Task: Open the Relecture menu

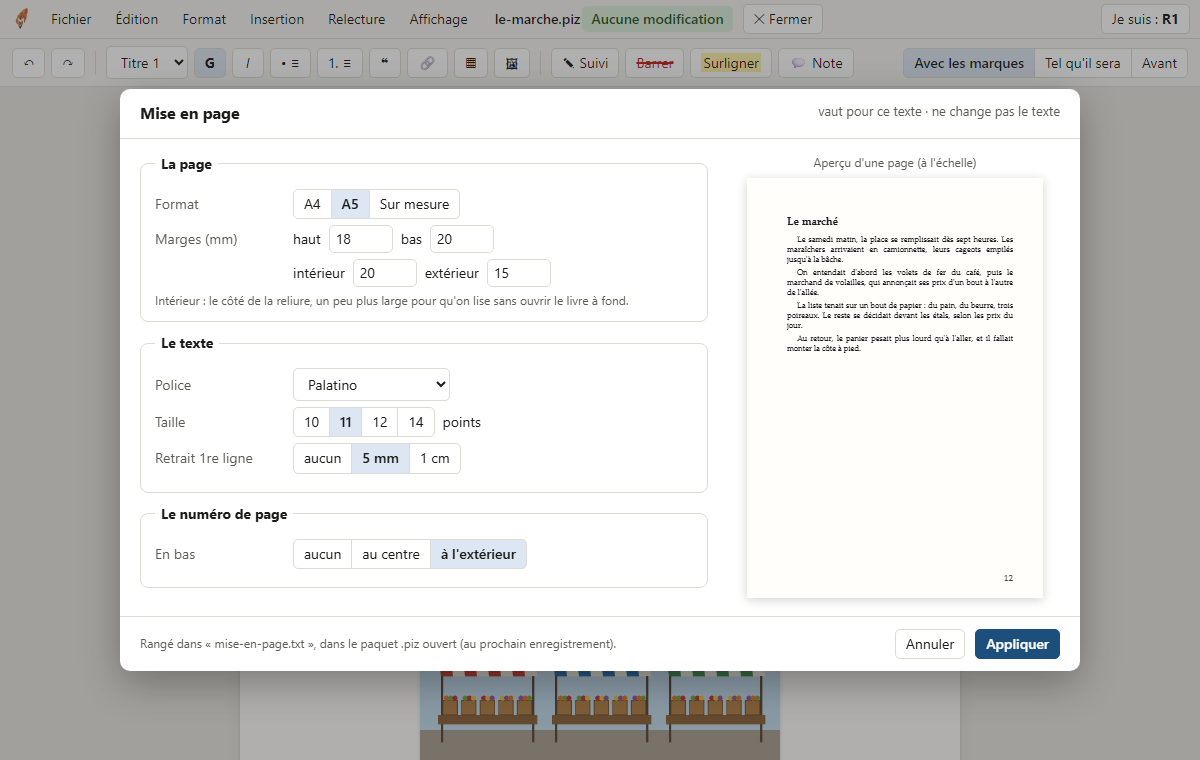Action: tap(357, 19)
